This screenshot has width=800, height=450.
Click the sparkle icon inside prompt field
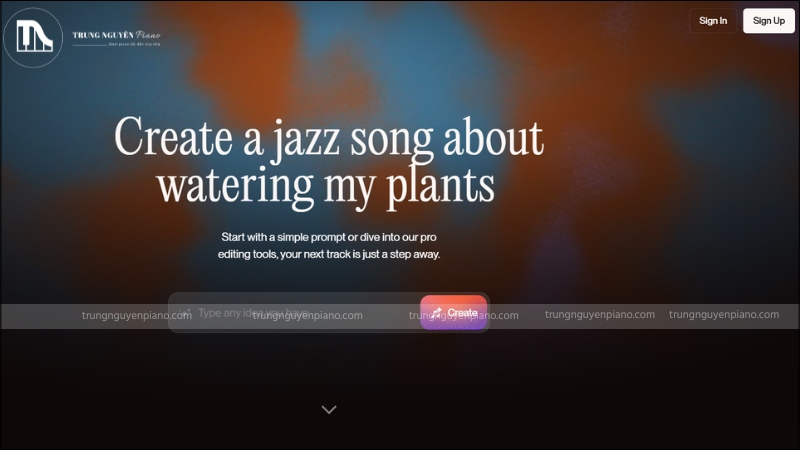[x=185, y=312]
